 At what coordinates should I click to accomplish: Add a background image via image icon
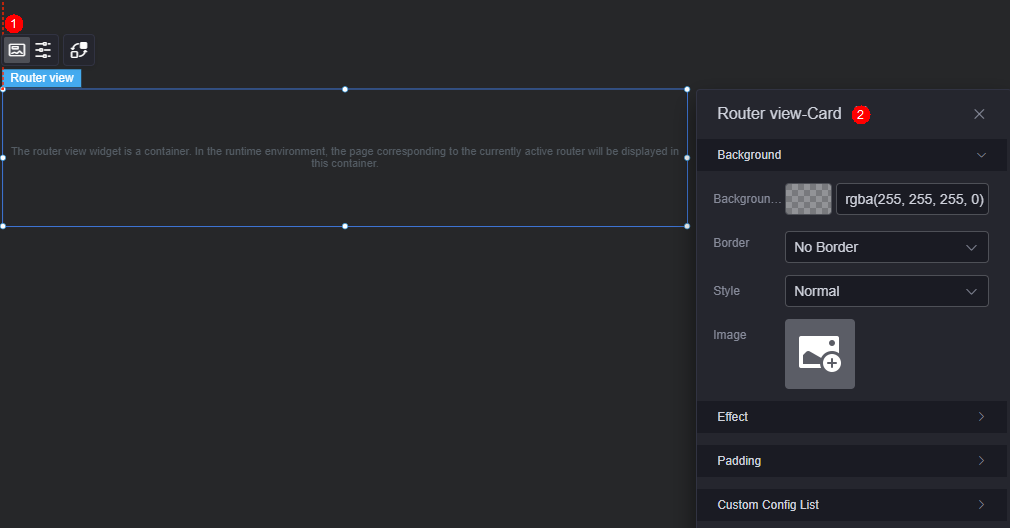[820, 354]
